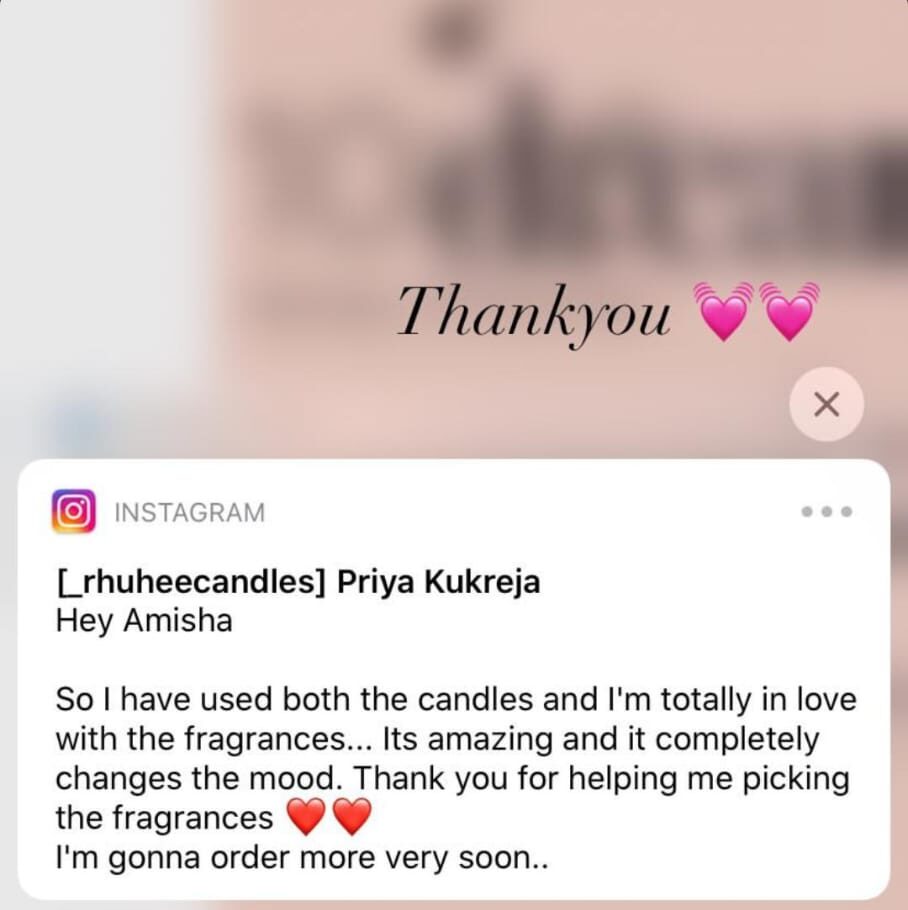Screen dimensions: 908x910
Task: Open sender name Priya Kukreja
Action: pyautogui.click(x=438, y=581)
